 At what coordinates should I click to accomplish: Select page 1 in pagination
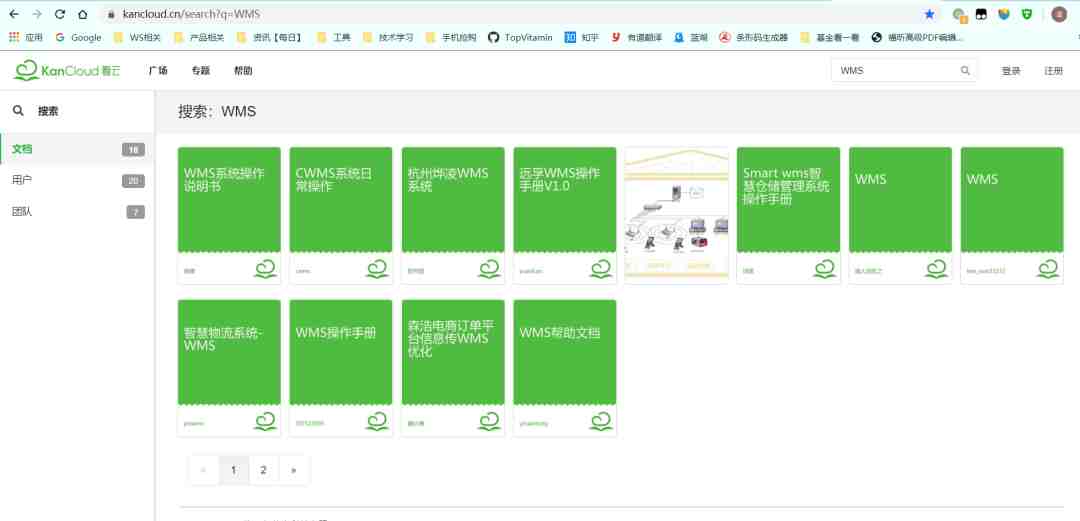coord(233,470)
